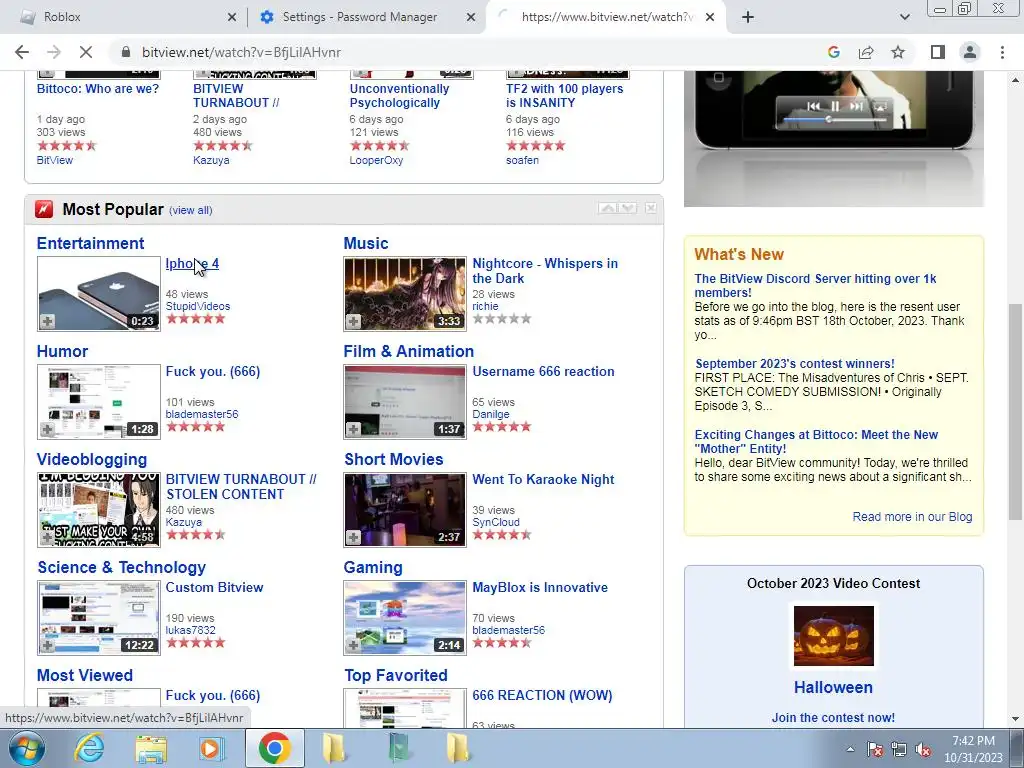Viewport: 1024px width, 768px height.
Task: Open the Halloween contest pumpkin image
Action: 833,635
